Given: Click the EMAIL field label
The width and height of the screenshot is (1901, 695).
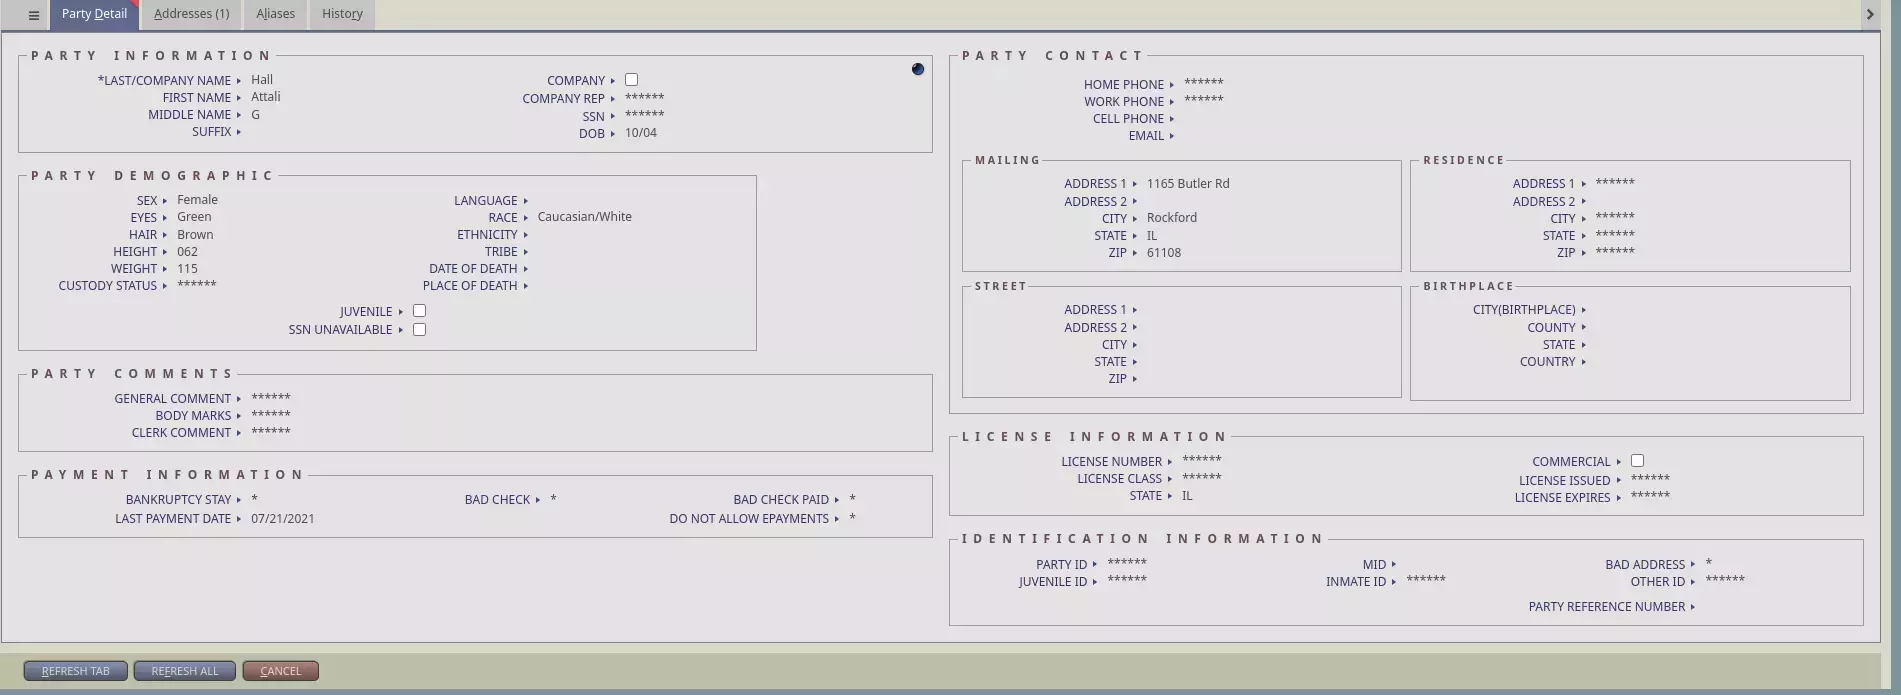Looking at the screenshot, I should 1146,136.
